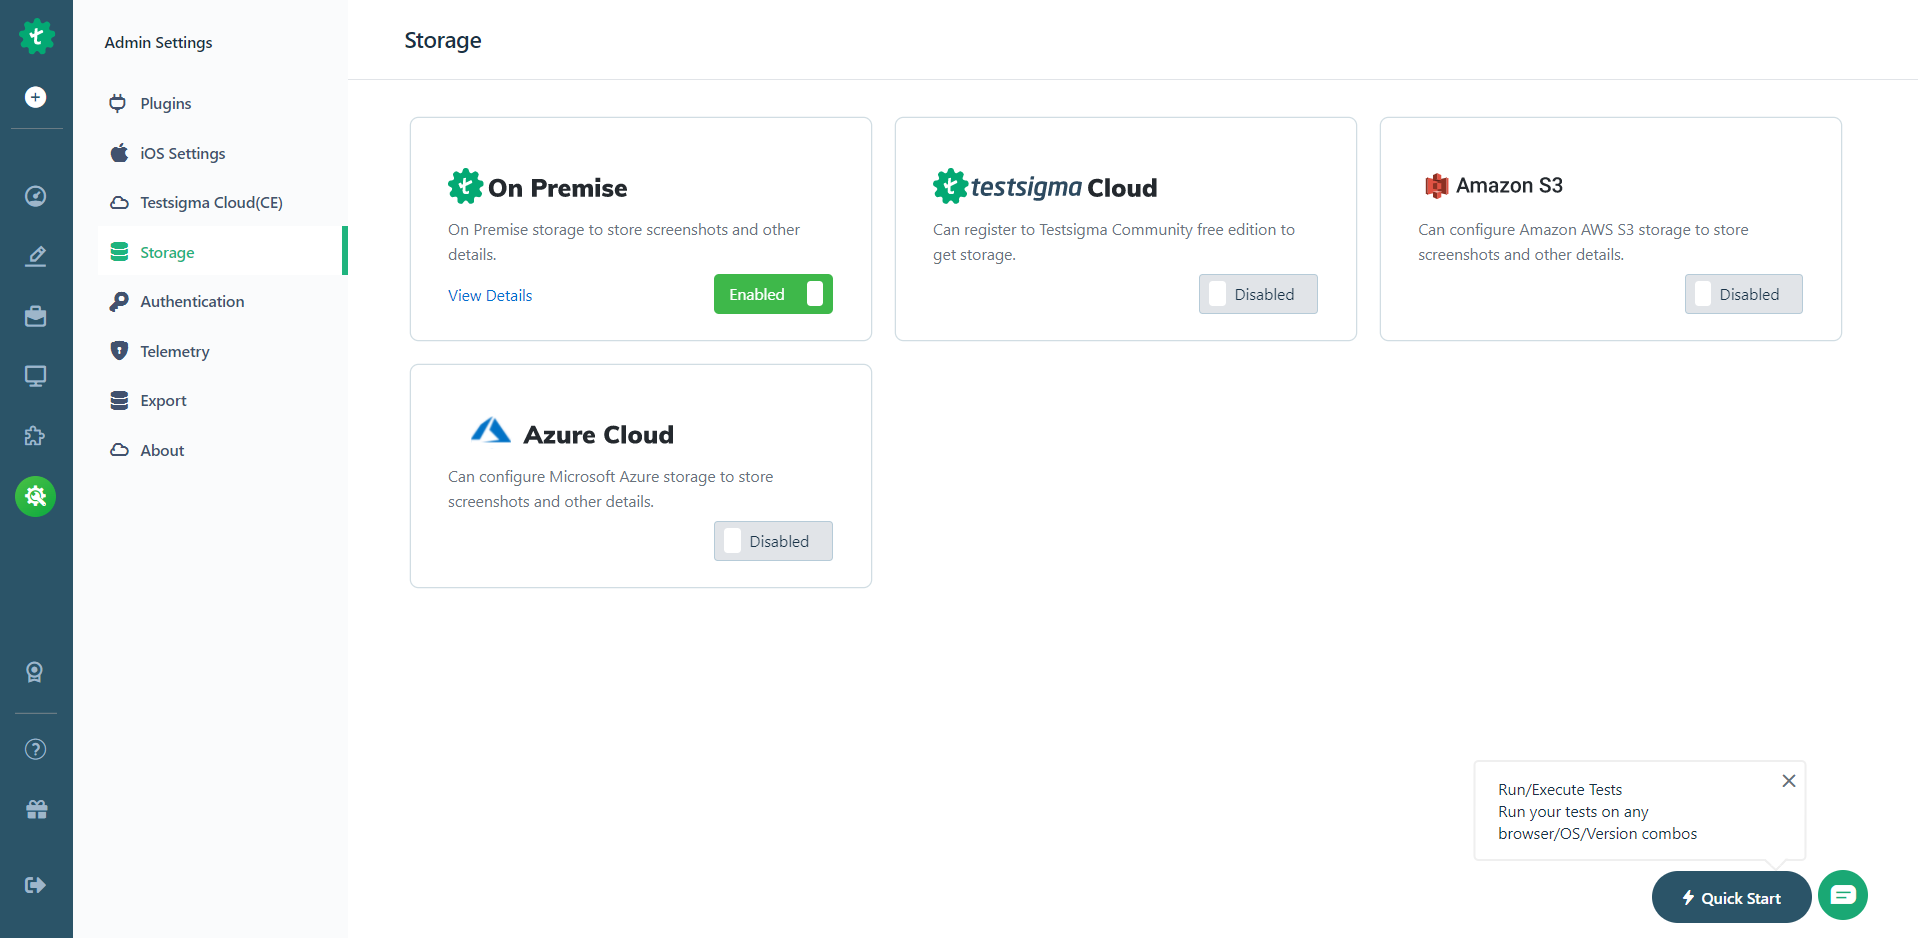1918x938 pixels.
Task: Click the Amazon S3 logo icon
Action: coord(1437,185)
